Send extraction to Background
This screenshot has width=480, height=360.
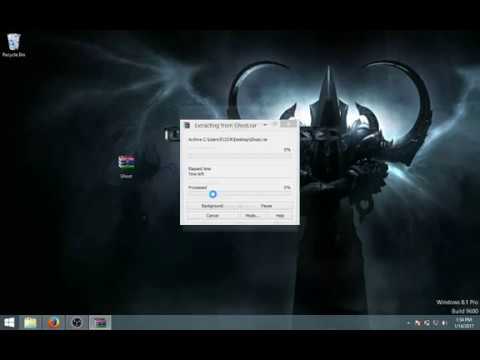(212, 206)
